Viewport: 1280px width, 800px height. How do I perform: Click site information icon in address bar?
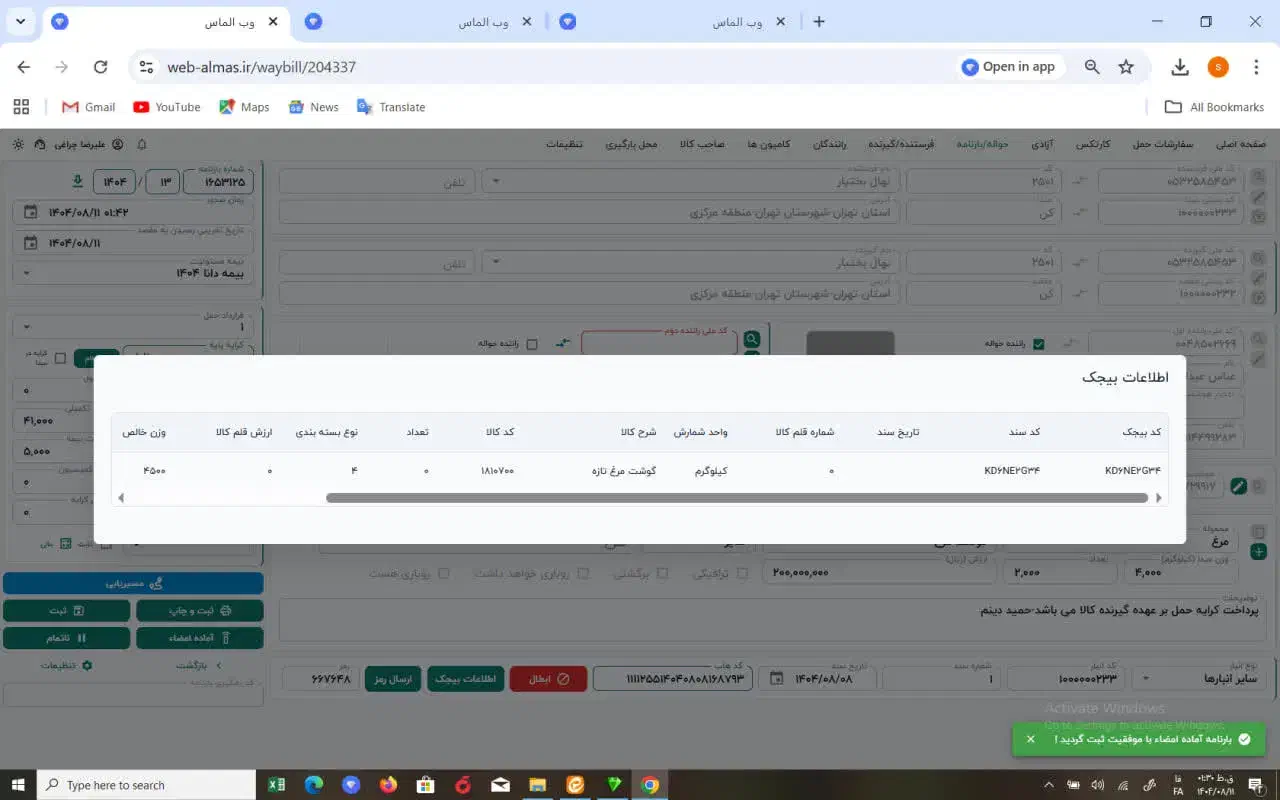coord(146,67)
